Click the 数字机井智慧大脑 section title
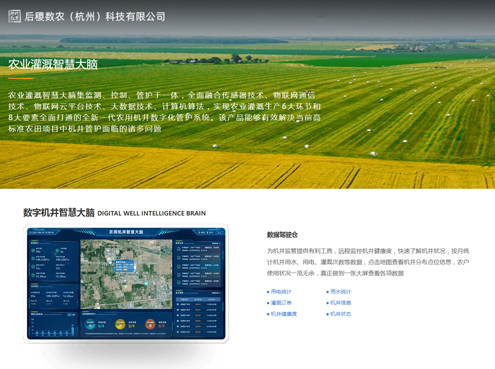495x369 pixels. click(x=59, y=213)
